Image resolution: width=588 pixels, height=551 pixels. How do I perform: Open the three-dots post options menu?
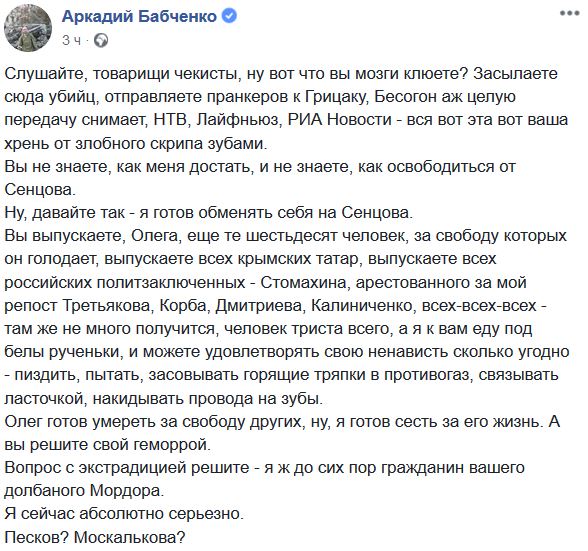[x=569, y=14]
